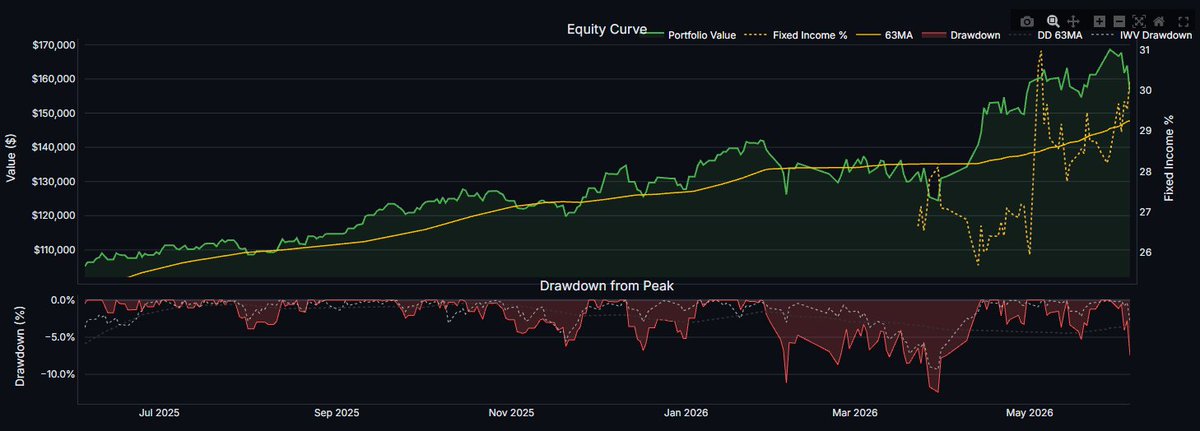Click the 29 tick on right axis

click(1146, 130)
